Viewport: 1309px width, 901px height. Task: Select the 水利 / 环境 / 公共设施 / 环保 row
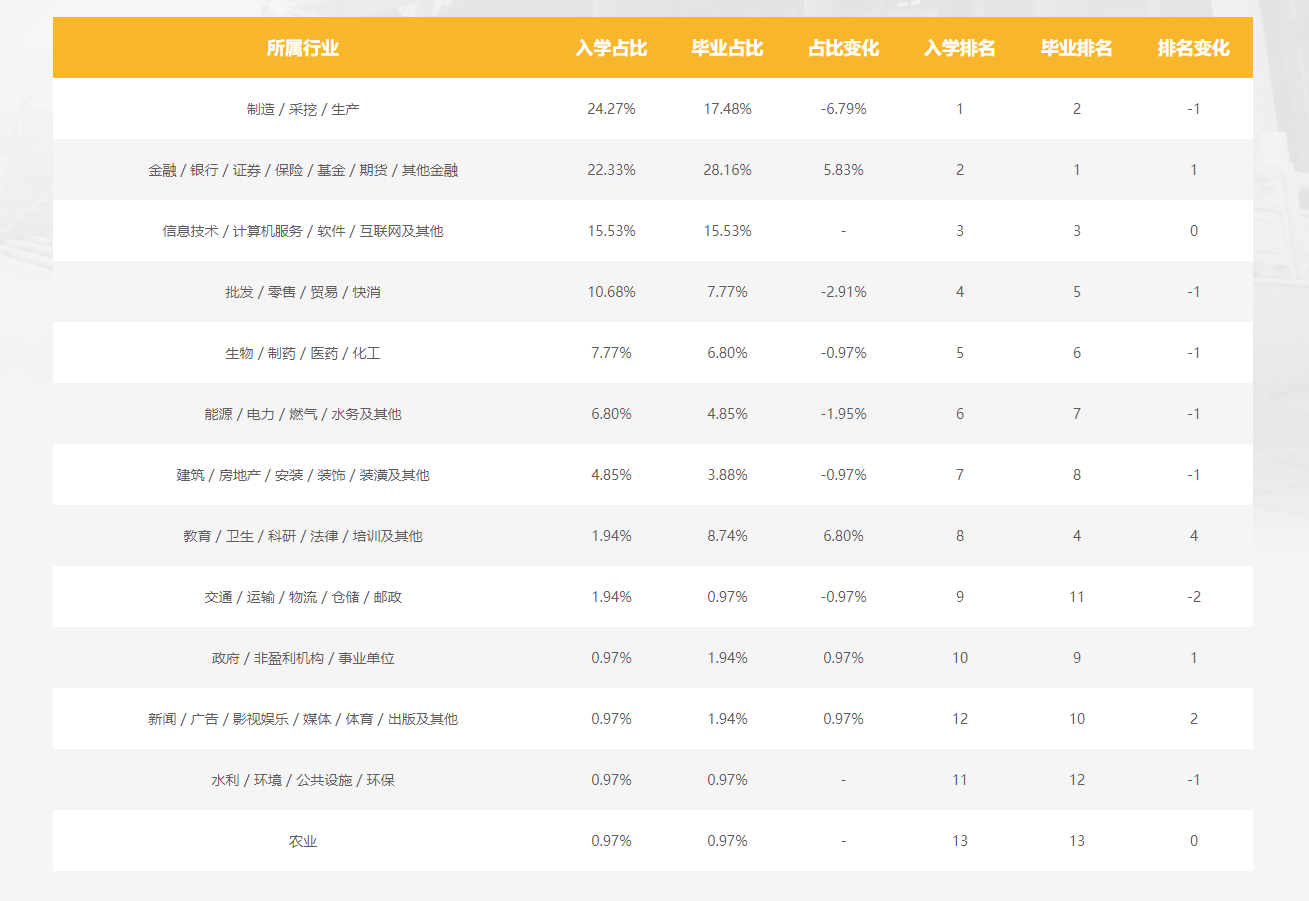pos(303,780)
